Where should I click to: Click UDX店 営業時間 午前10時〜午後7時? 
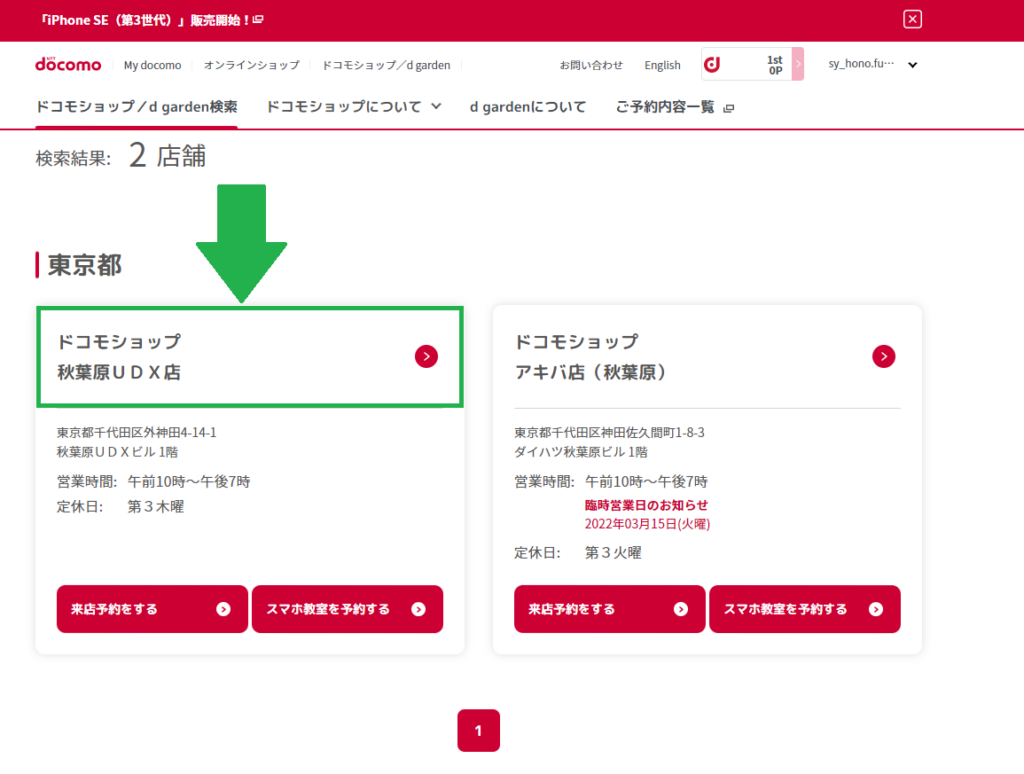click(153, 482)
